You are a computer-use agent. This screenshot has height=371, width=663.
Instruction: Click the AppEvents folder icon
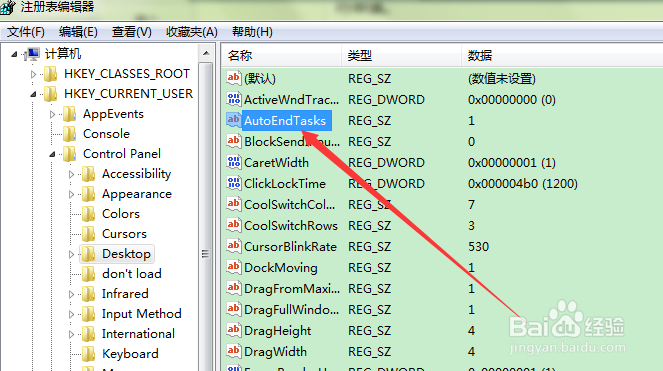[x=69, y=114]
